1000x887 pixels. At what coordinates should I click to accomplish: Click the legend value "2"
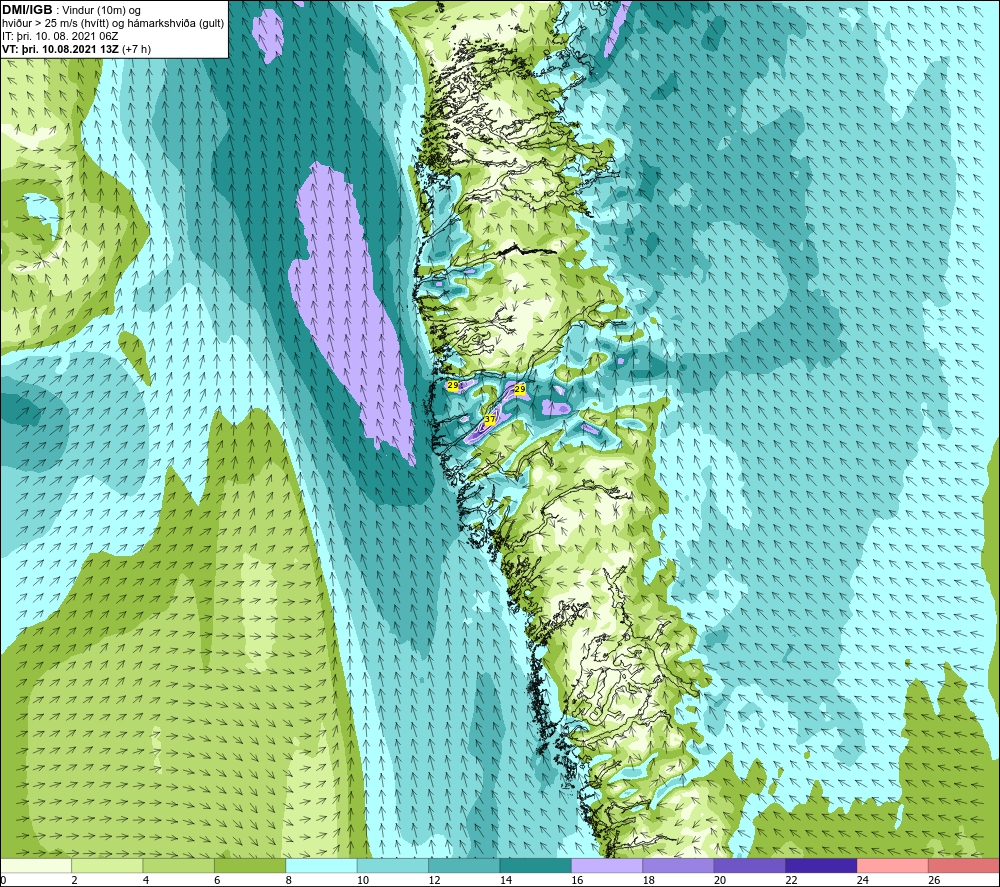(x=75, y=880)
